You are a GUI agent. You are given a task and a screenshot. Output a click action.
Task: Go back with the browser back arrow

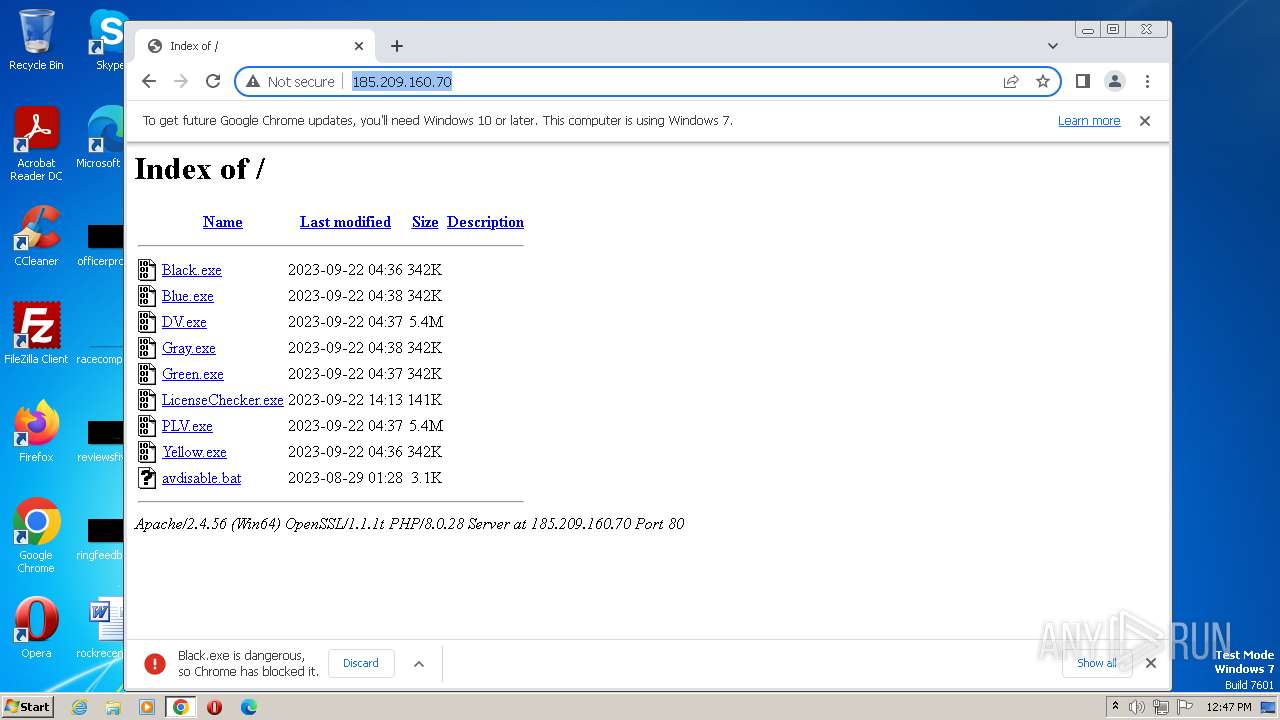coord(149,81)
